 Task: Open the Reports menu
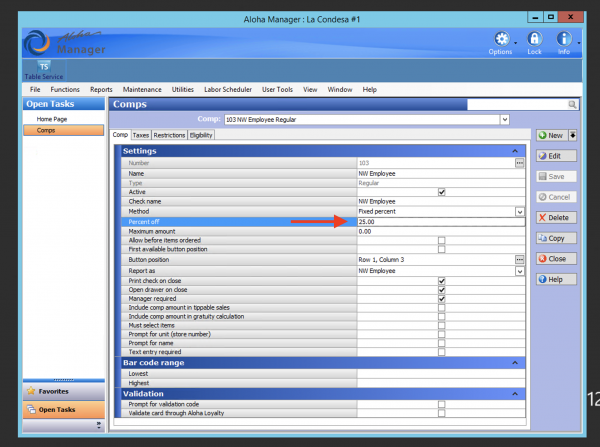101,90
